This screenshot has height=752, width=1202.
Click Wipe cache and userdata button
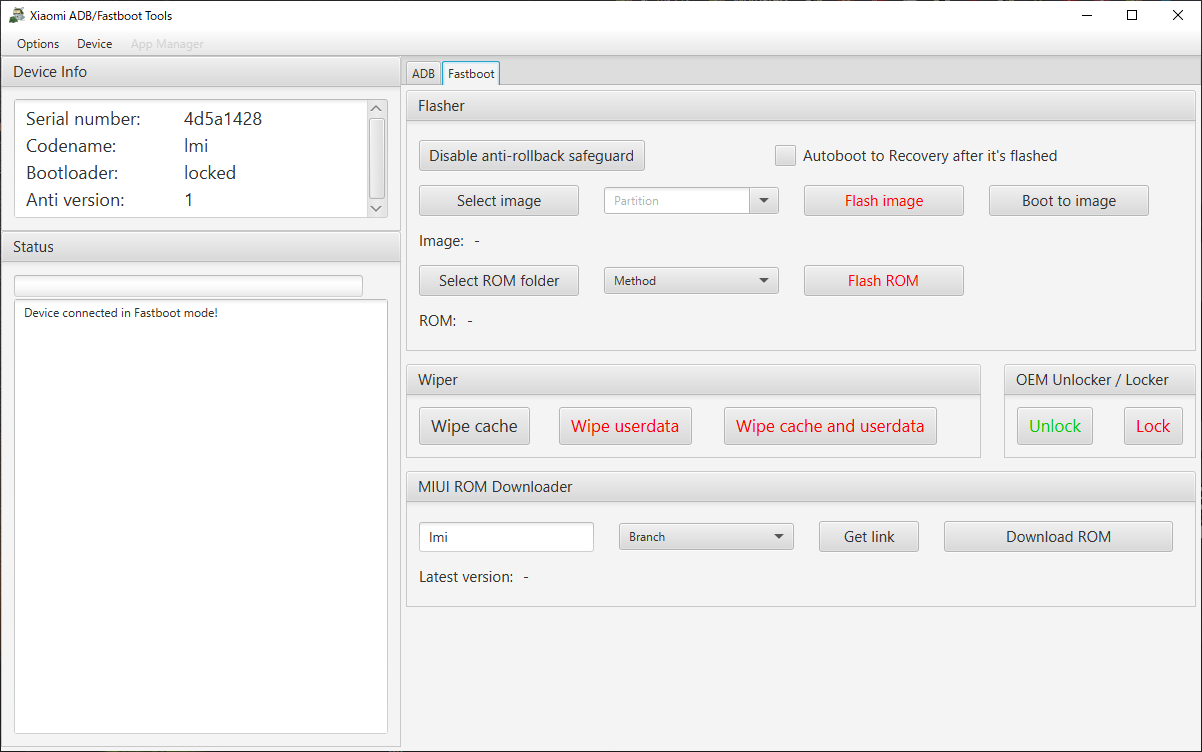[x=830, y=426]
